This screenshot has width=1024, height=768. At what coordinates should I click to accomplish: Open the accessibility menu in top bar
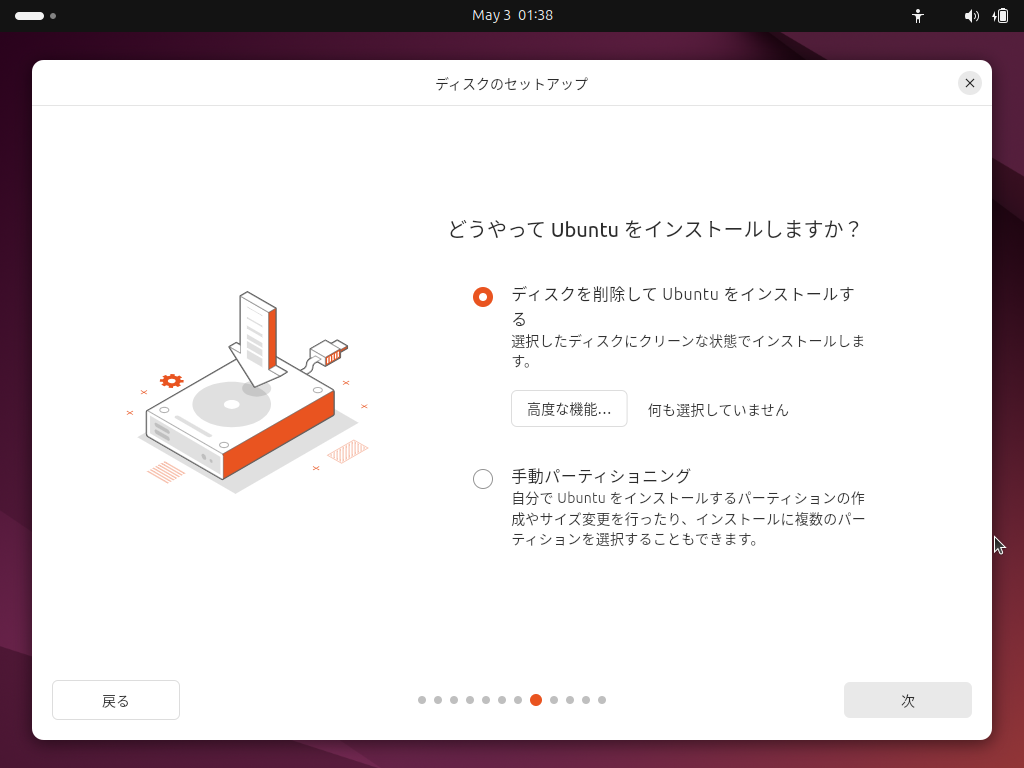tap(918, 16)
